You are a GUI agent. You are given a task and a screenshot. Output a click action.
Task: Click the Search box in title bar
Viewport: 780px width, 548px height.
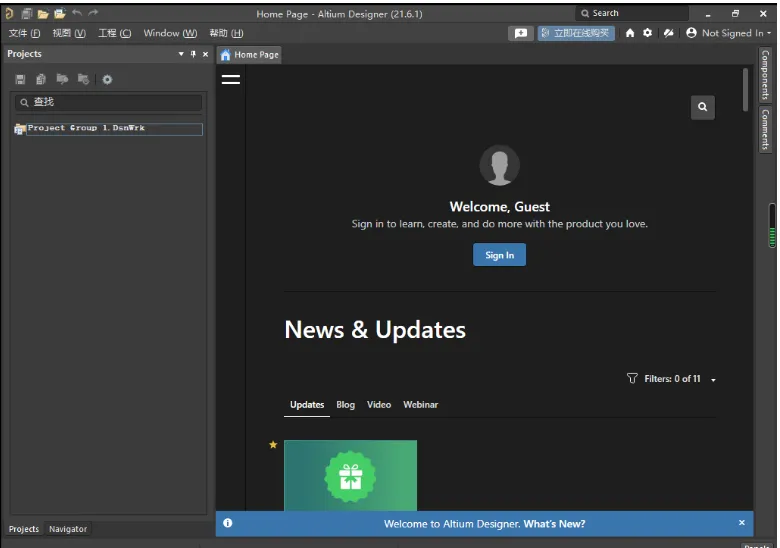click(632, 13)
